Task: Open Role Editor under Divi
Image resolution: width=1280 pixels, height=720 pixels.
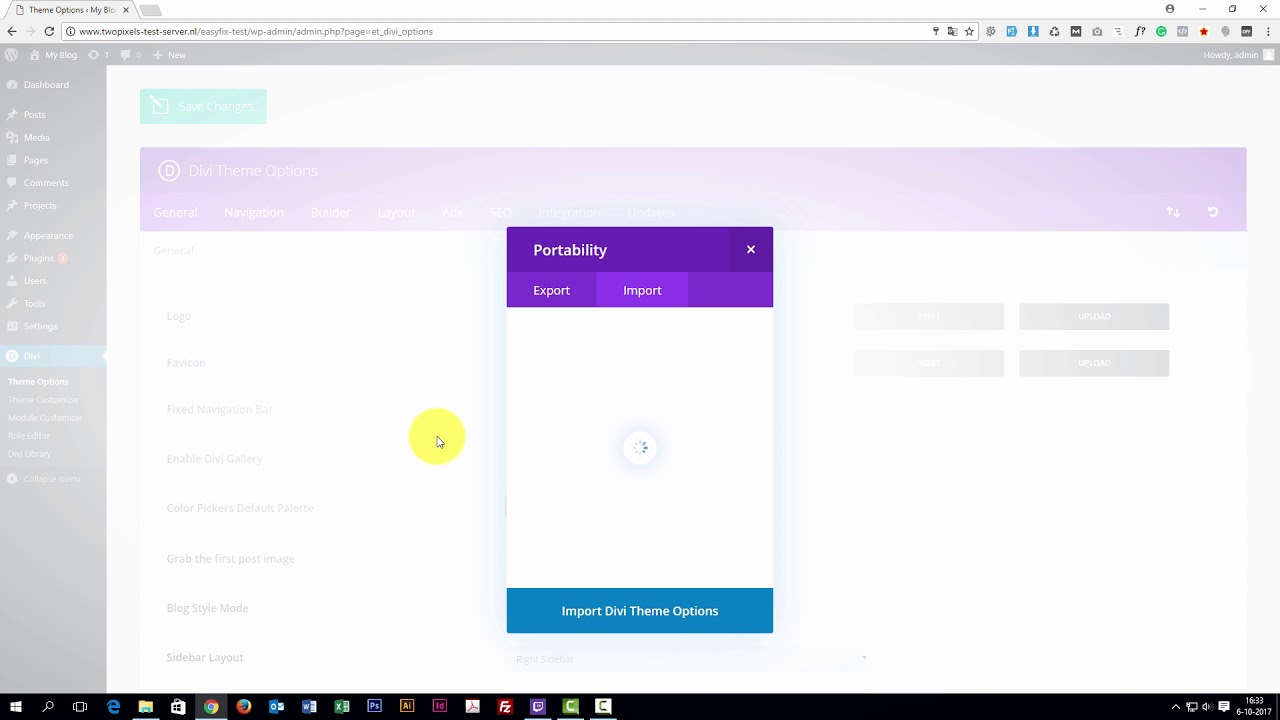Action: click(29, 436)
